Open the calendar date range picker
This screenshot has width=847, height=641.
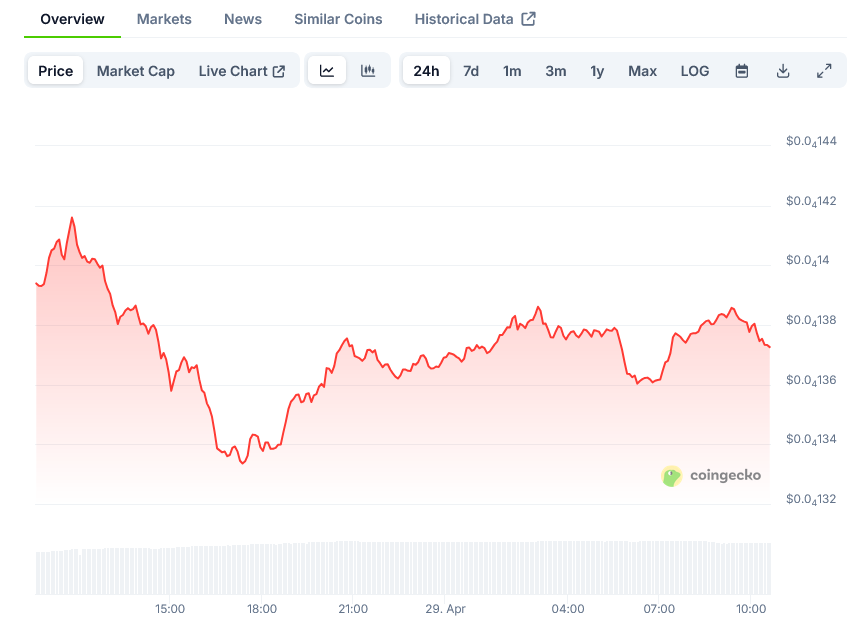[742, 71]
